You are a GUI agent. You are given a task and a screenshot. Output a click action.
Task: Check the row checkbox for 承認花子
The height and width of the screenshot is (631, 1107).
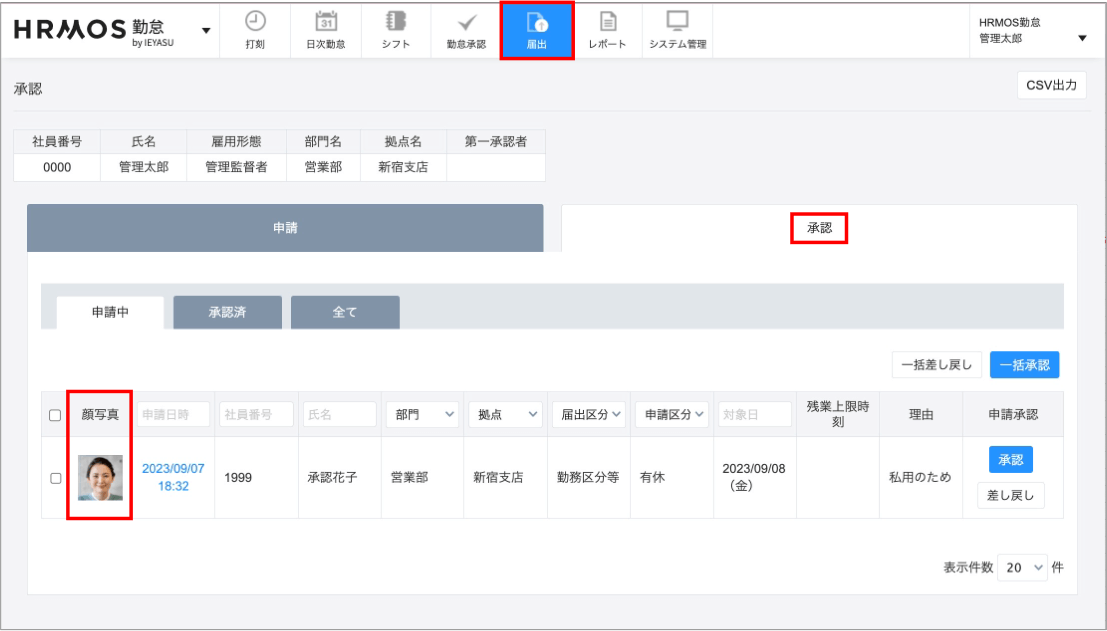[55, 478]
